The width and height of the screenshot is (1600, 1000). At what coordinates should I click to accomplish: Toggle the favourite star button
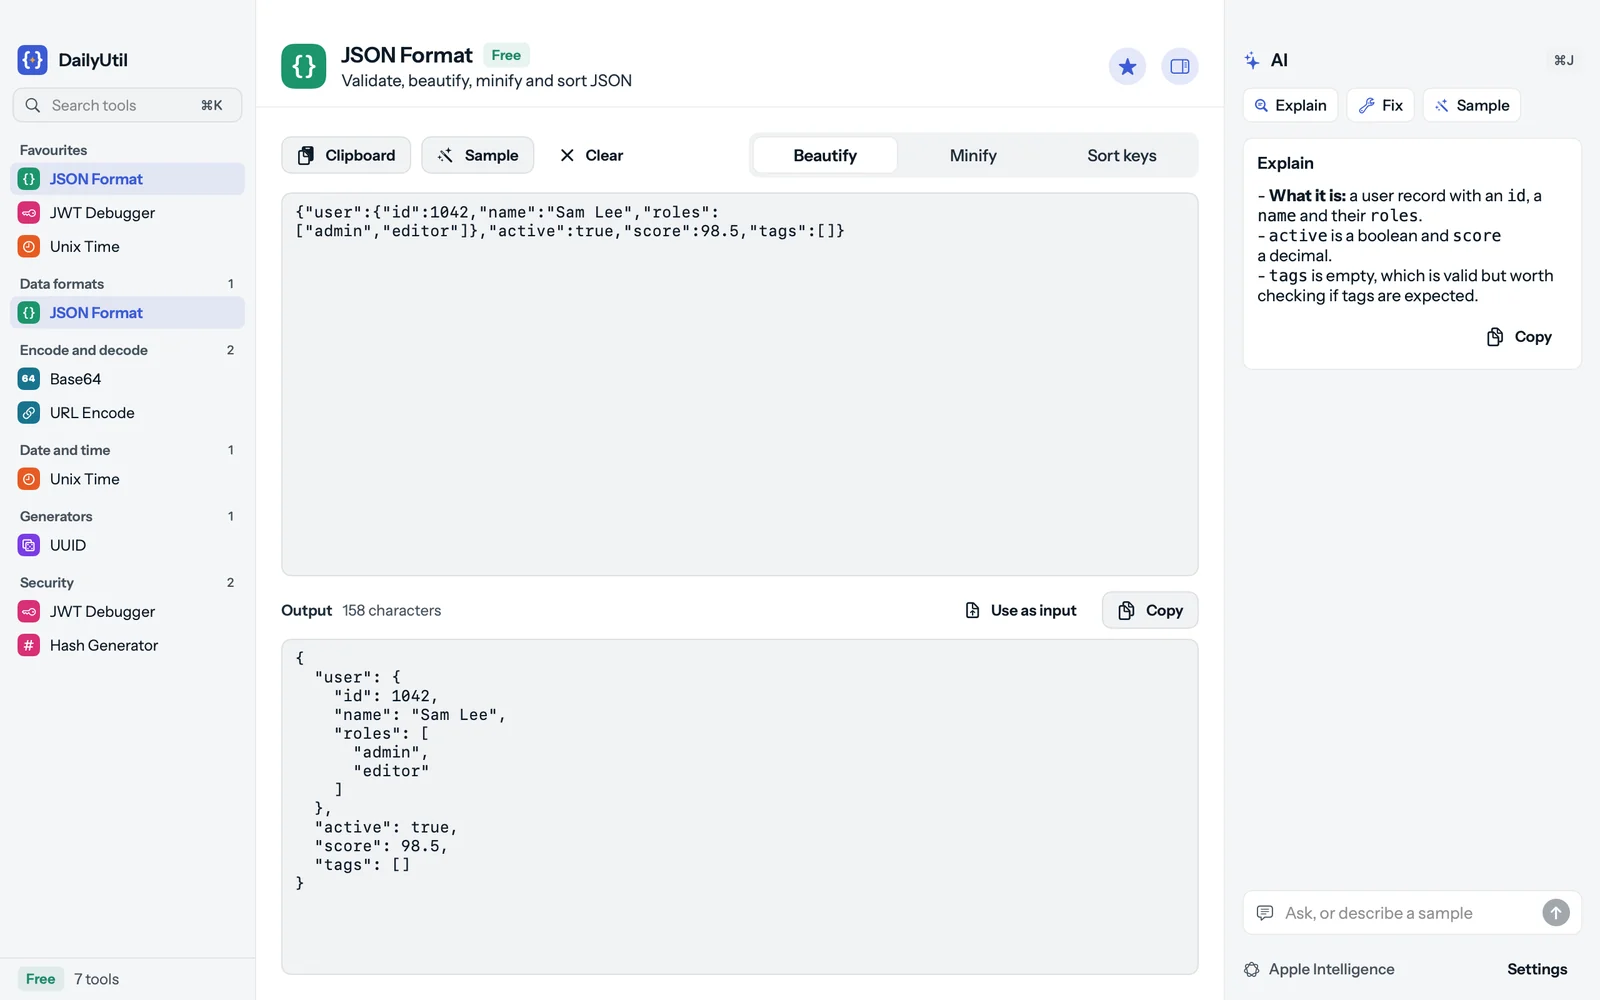pos(1127,66)
